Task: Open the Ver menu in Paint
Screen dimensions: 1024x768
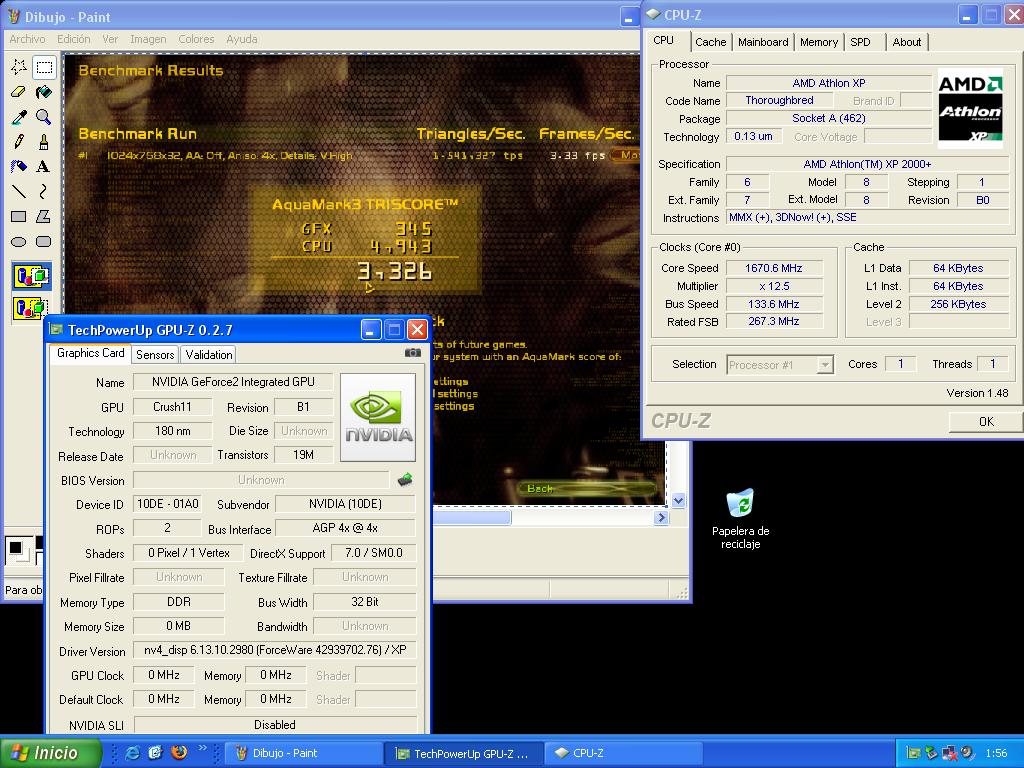Action: tap(110, 39)
